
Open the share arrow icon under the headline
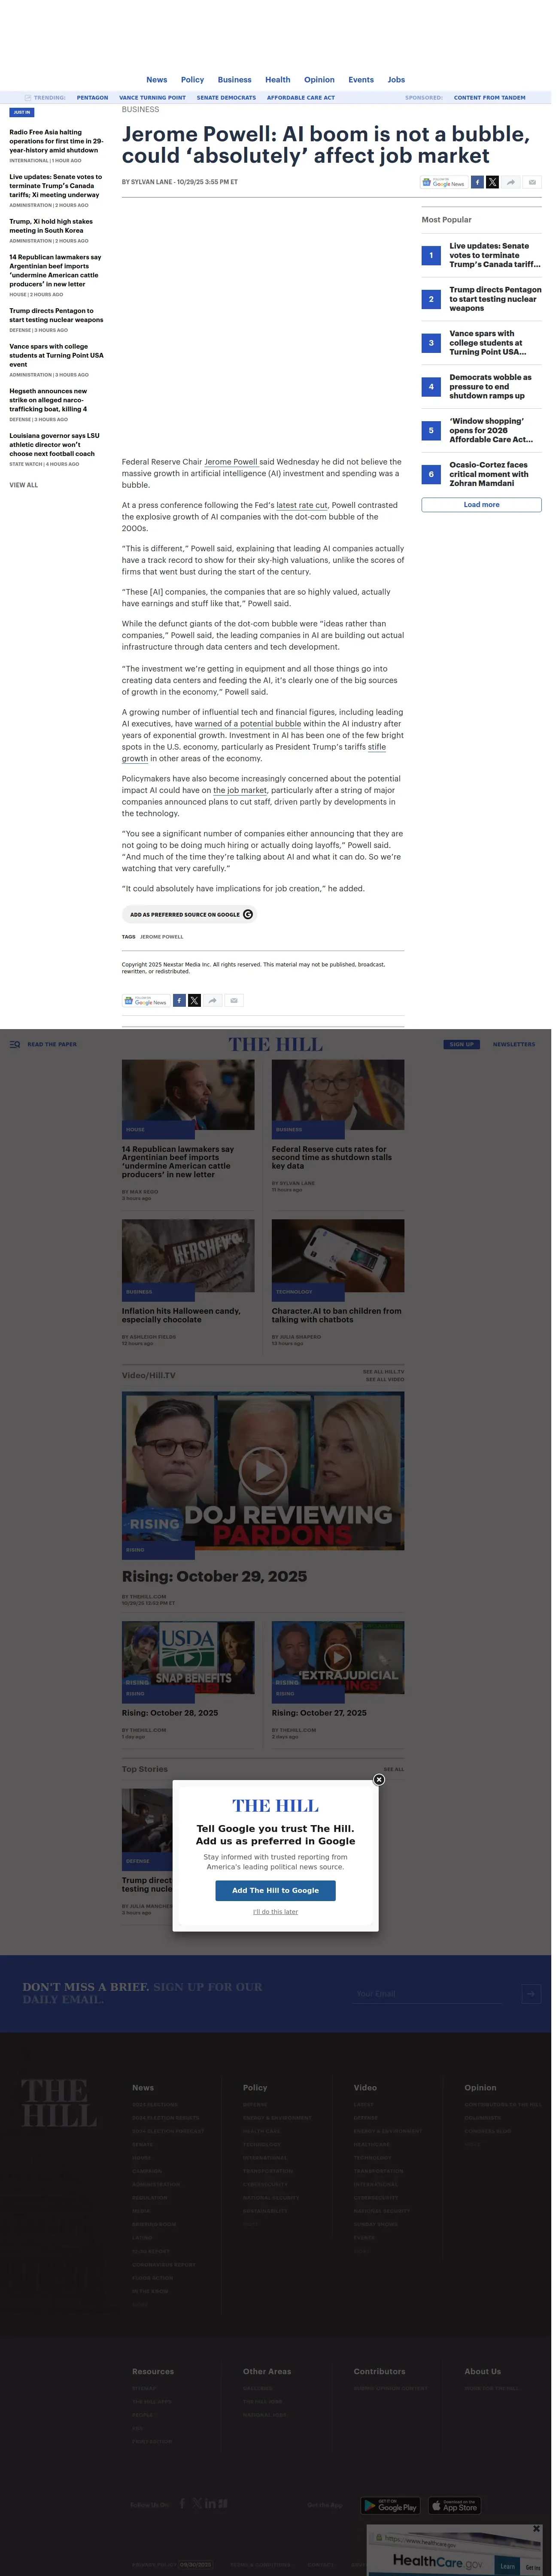coord(511,182)
